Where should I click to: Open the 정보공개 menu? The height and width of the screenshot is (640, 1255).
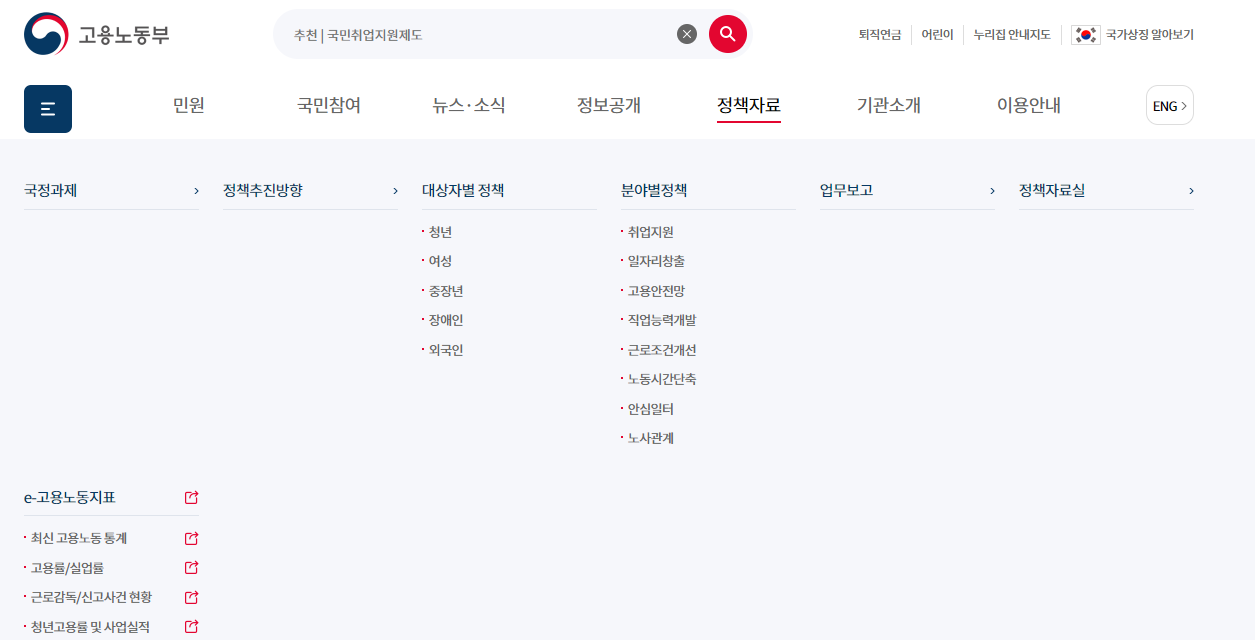click(609, 105)
